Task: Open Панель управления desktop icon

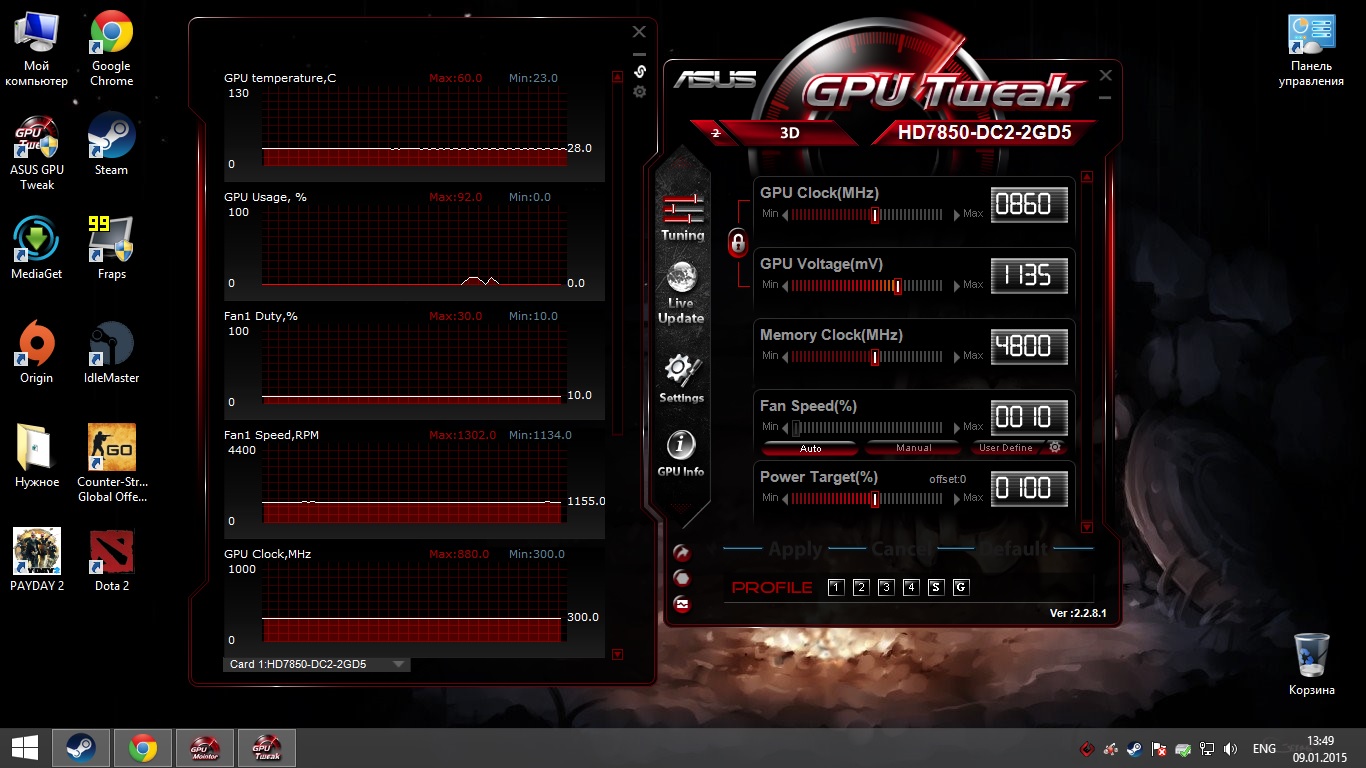Action: pyautogui.click(x=1311, y=50)
